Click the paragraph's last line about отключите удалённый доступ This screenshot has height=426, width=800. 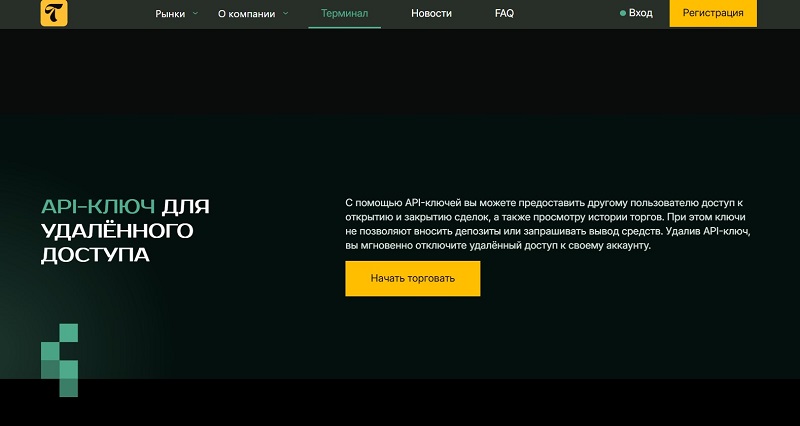click(498, 245)
